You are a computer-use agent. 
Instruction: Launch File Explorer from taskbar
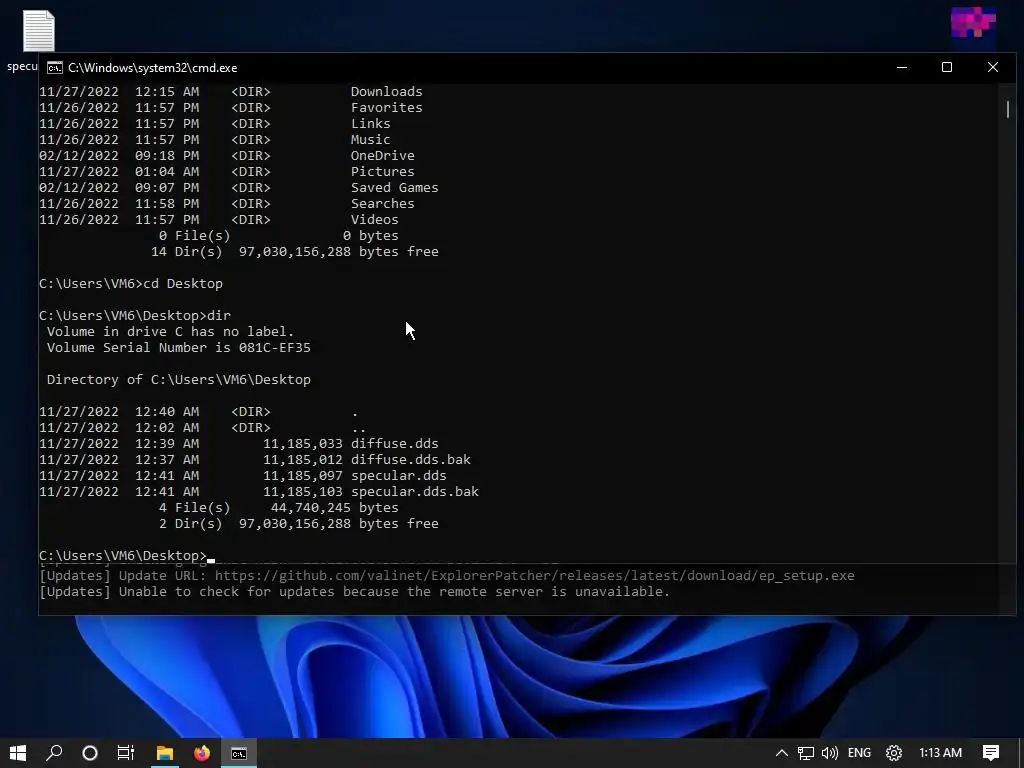coord(165,753)
